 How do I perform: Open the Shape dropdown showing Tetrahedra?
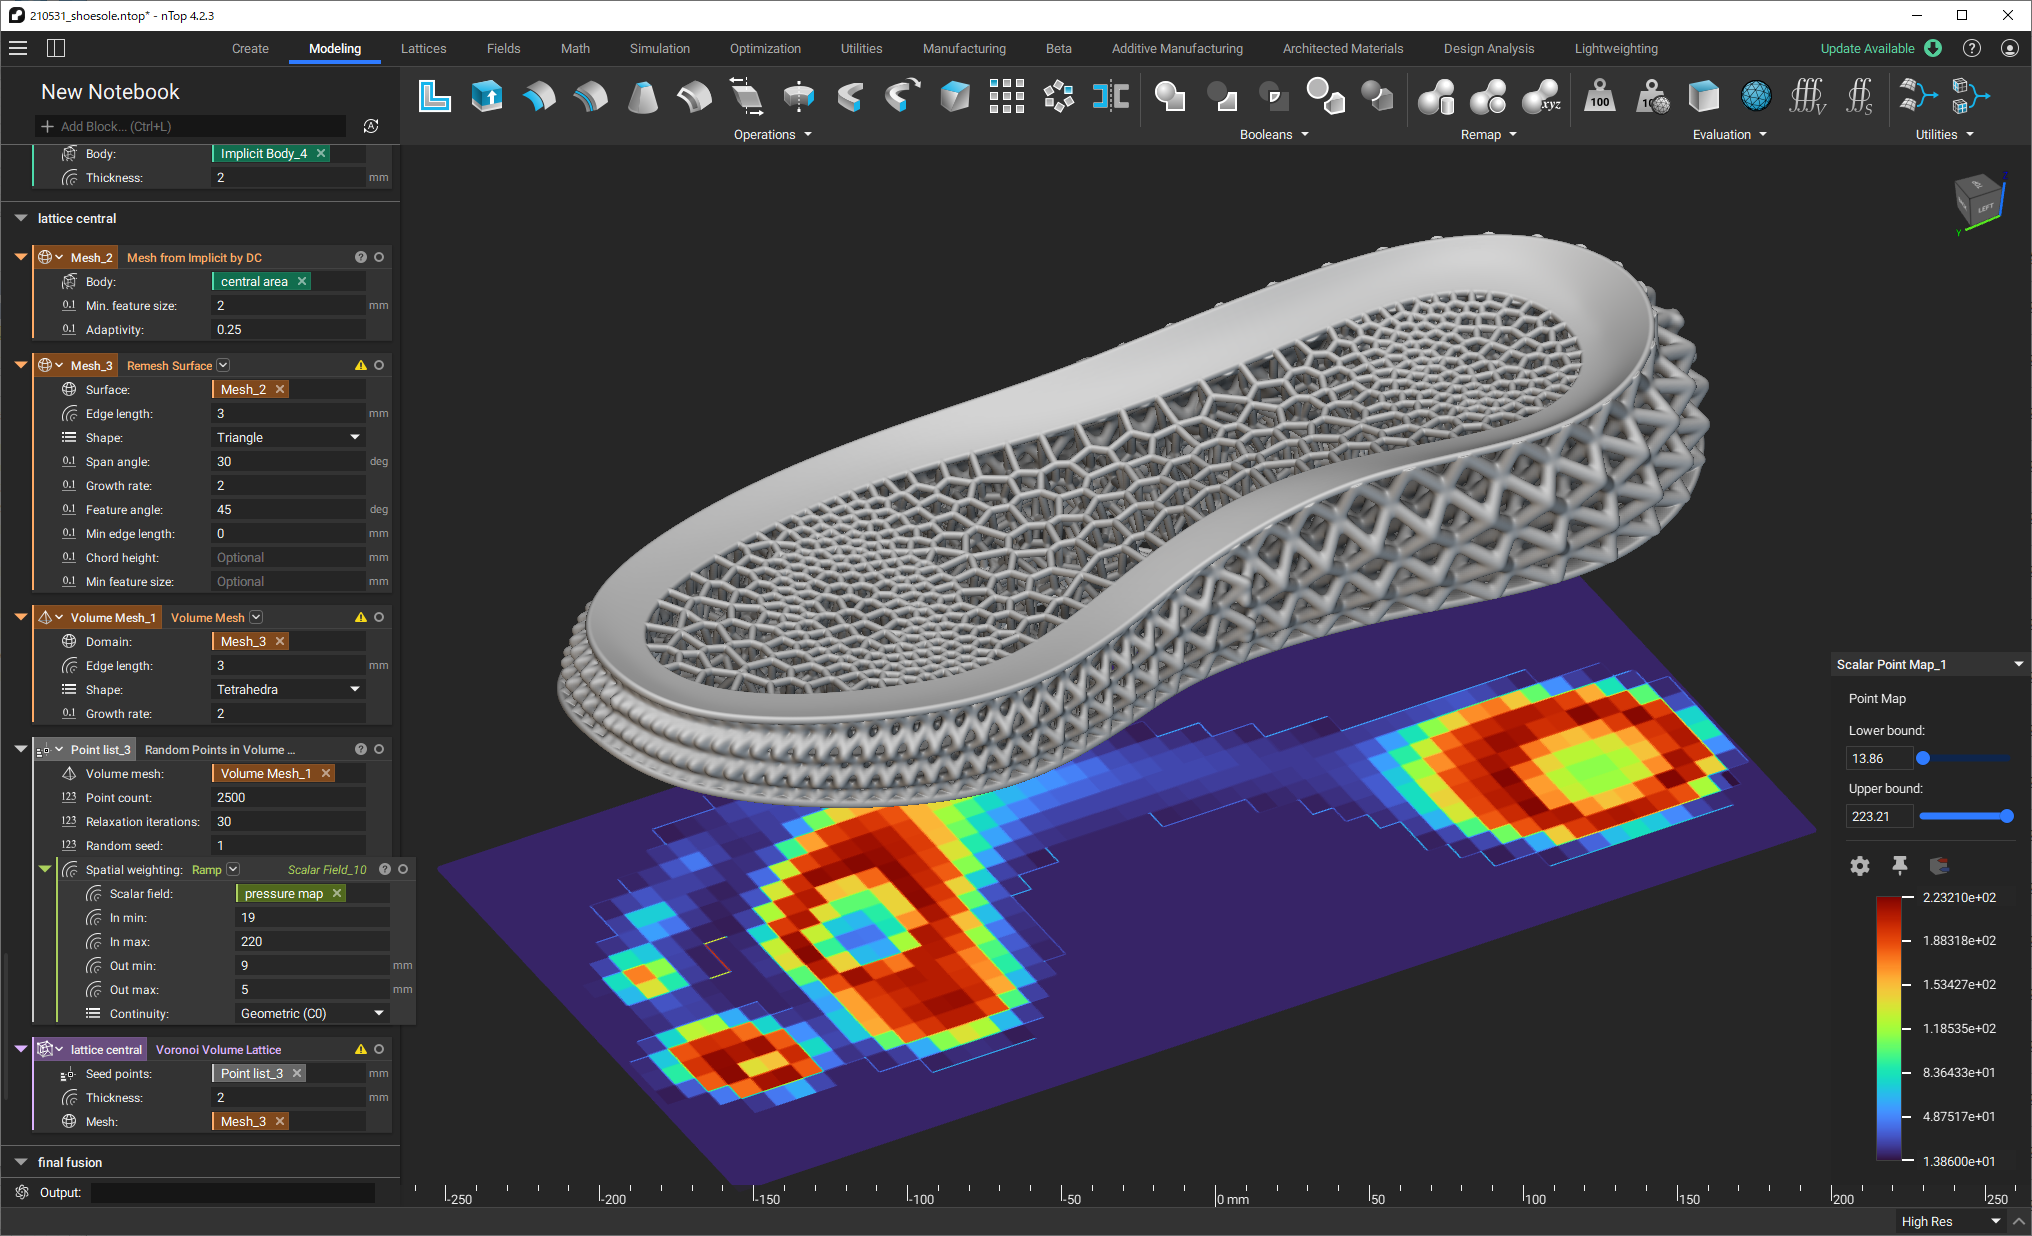point(287,689)
